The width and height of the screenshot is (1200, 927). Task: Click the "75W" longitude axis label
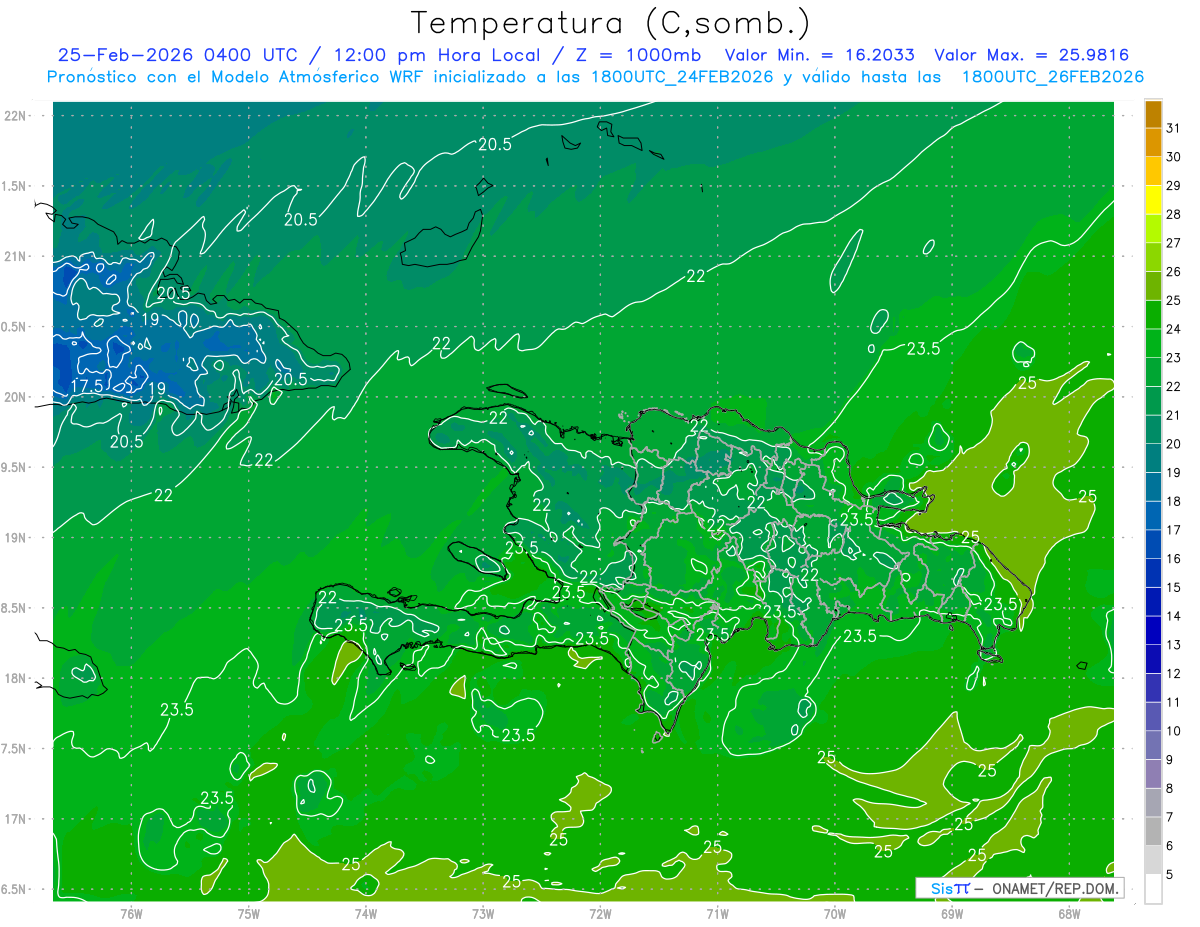249,913
